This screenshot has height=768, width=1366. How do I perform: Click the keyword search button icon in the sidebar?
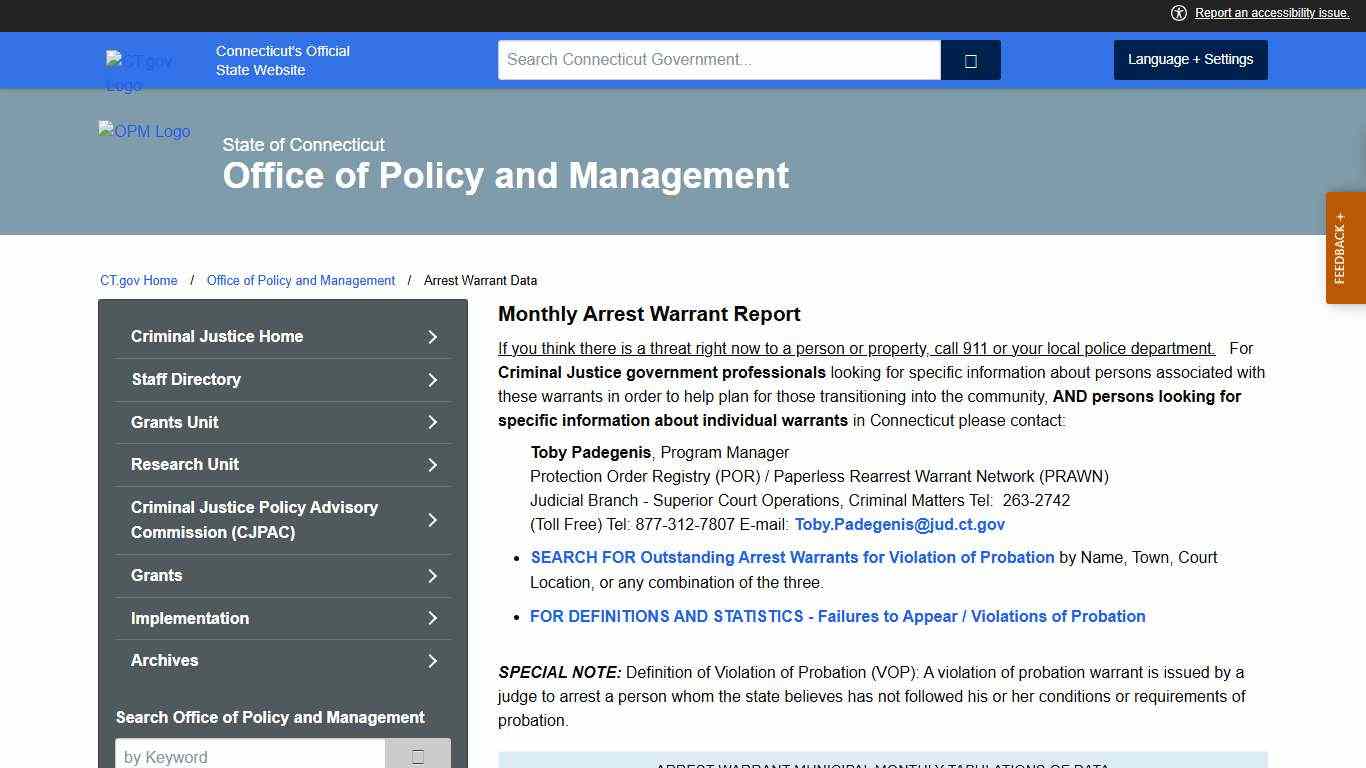(x=417, y=755)
